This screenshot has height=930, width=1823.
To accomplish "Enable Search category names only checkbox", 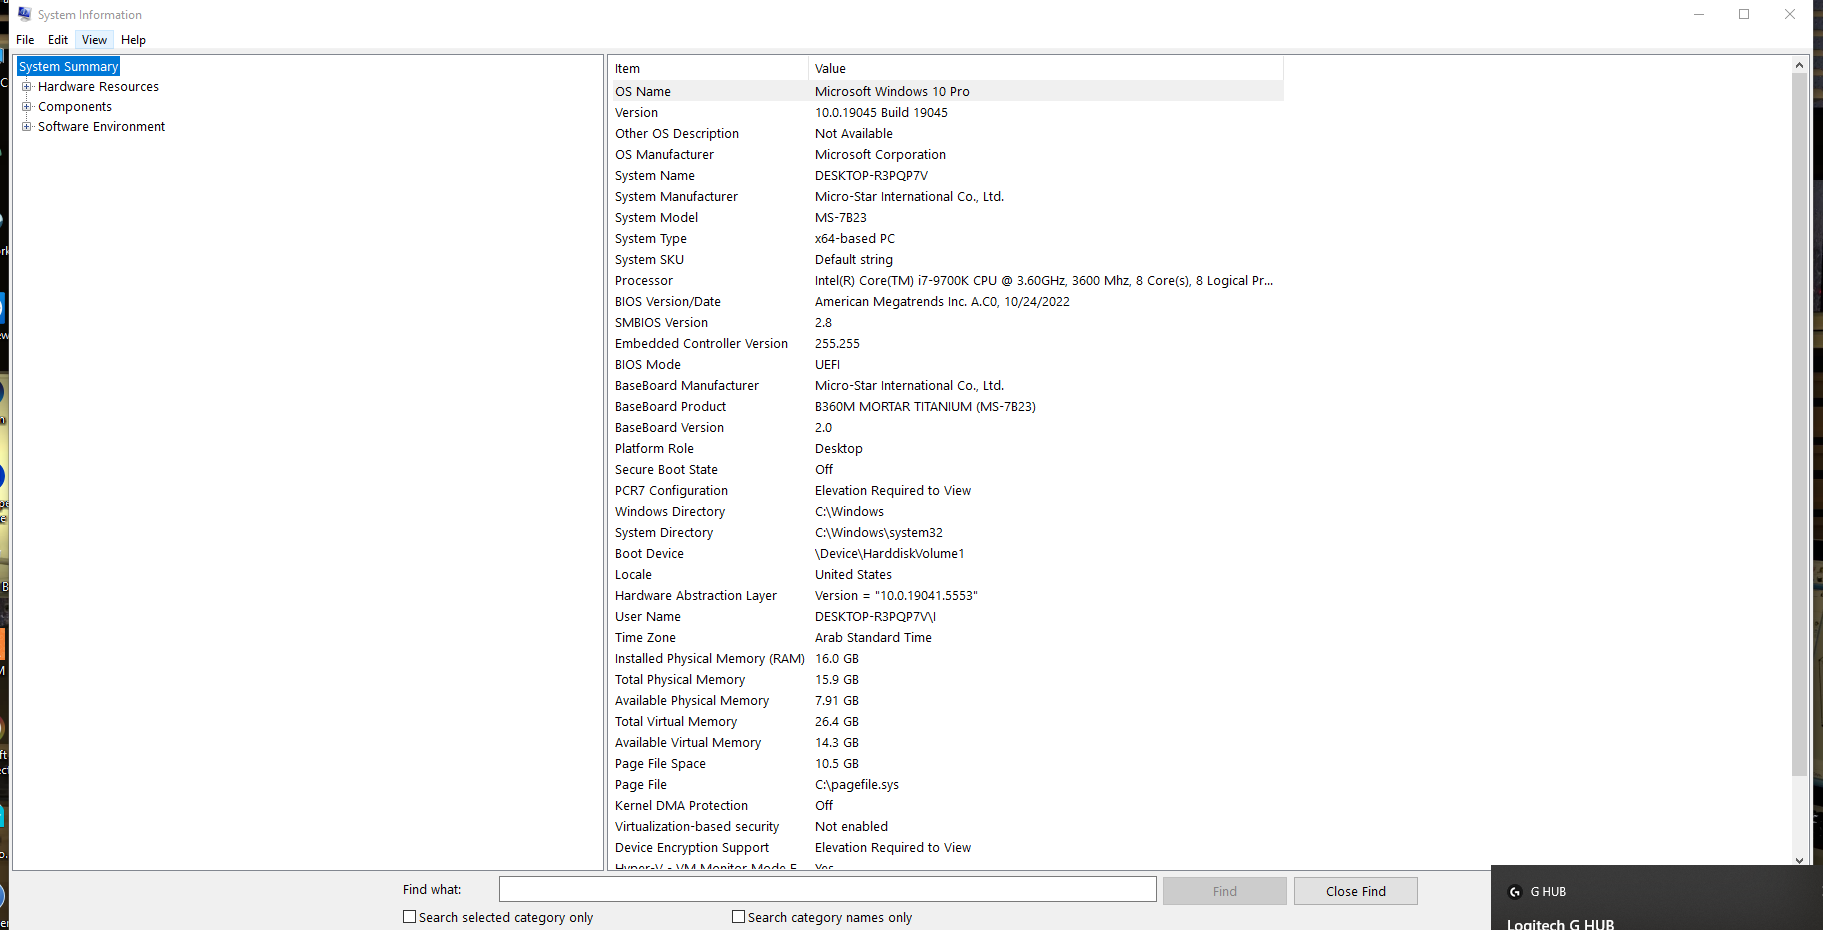I will (x=738, y=916).
